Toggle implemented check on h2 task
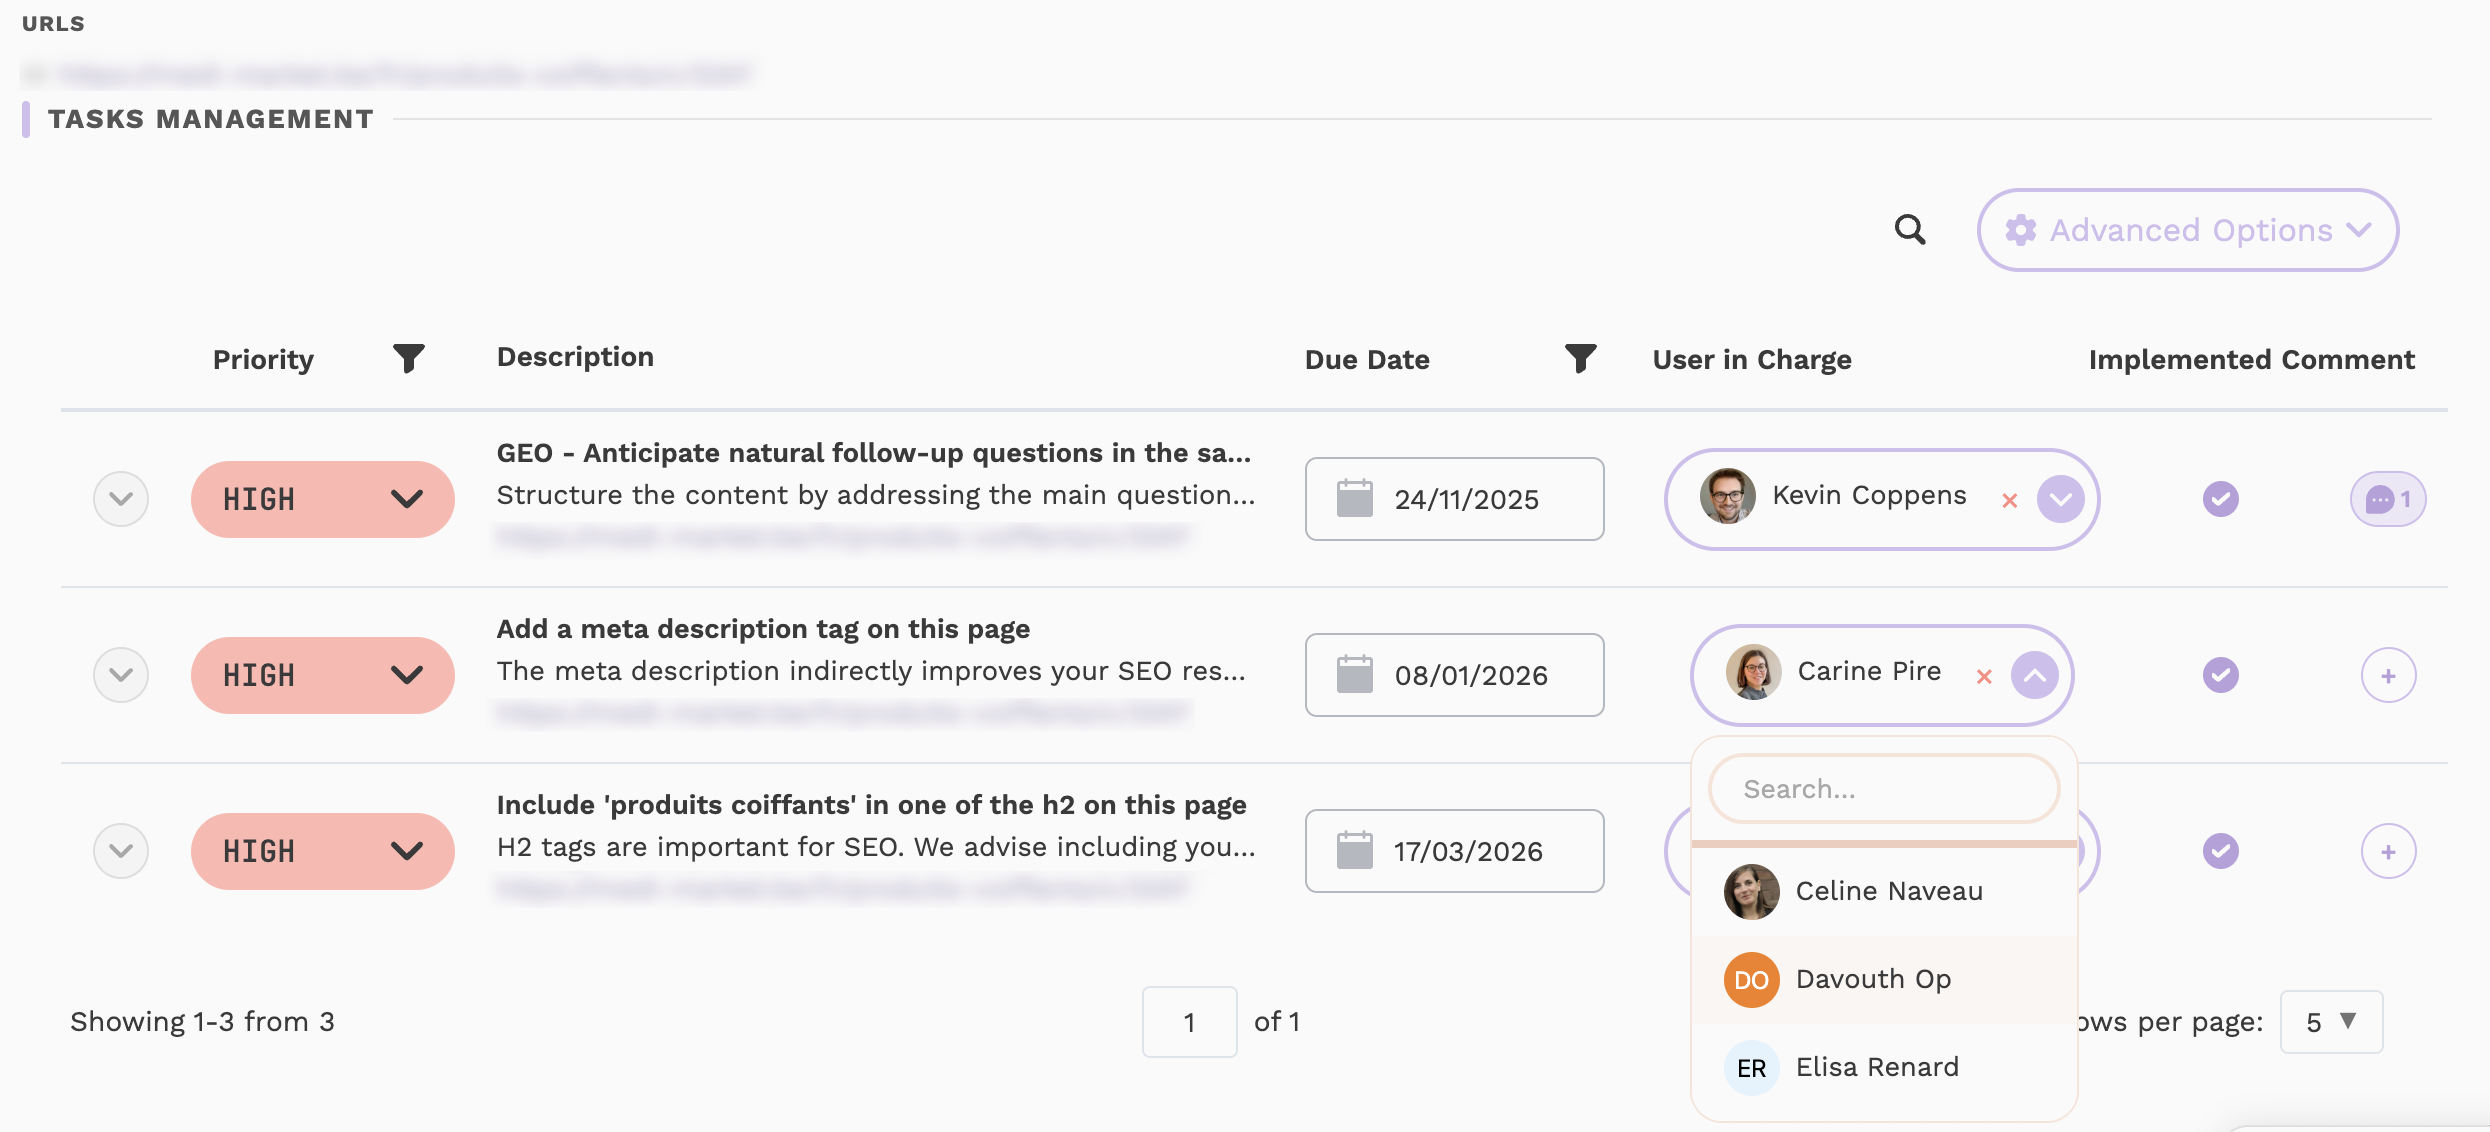The width and height of the screenshot is (2490, 1132). (2220, 851)
